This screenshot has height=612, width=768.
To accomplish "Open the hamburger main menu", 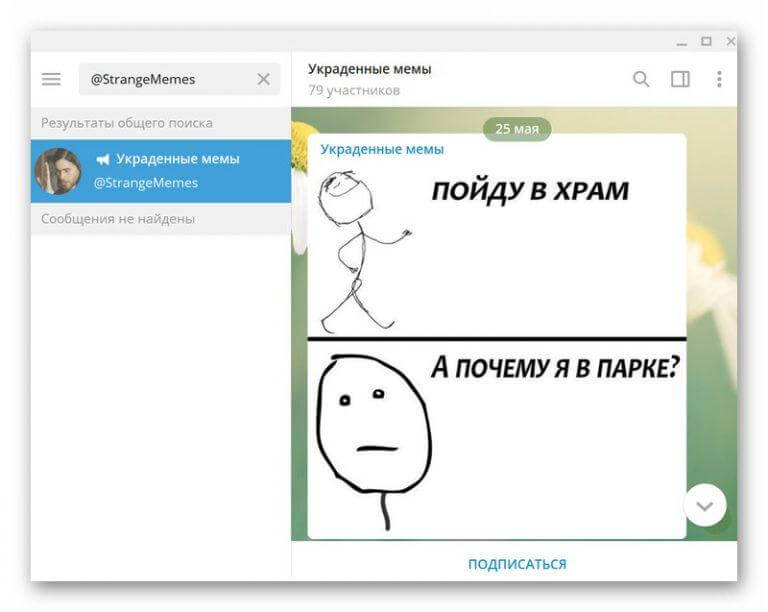I will pyautogui.click(x=51, y=79).
